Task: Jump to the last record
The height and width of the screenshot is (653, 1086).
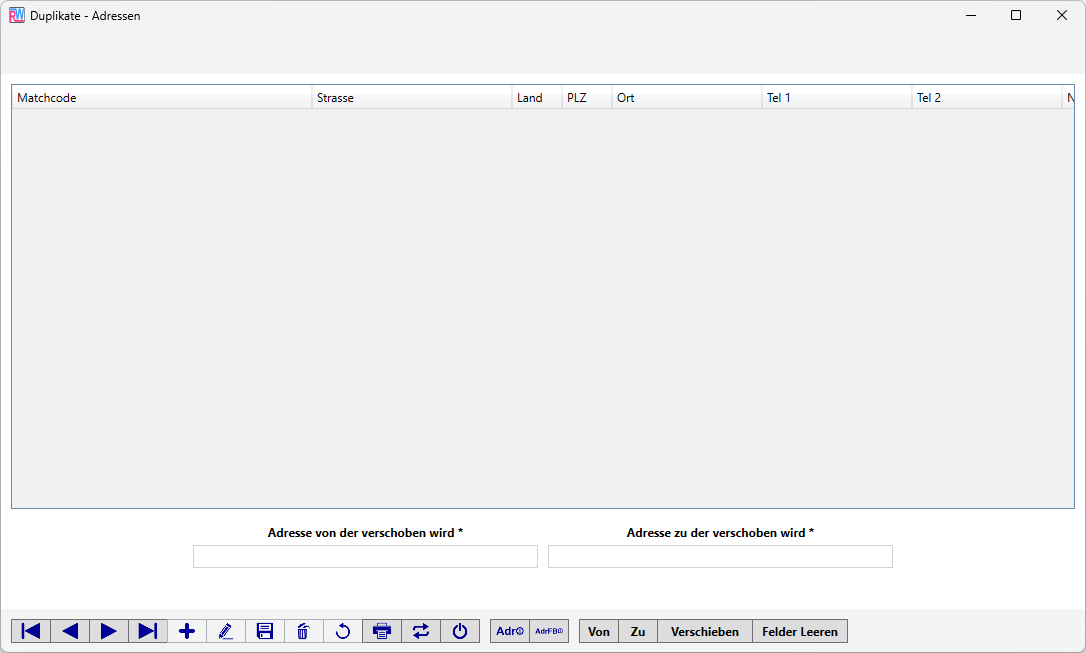Action: pos(148,631)
